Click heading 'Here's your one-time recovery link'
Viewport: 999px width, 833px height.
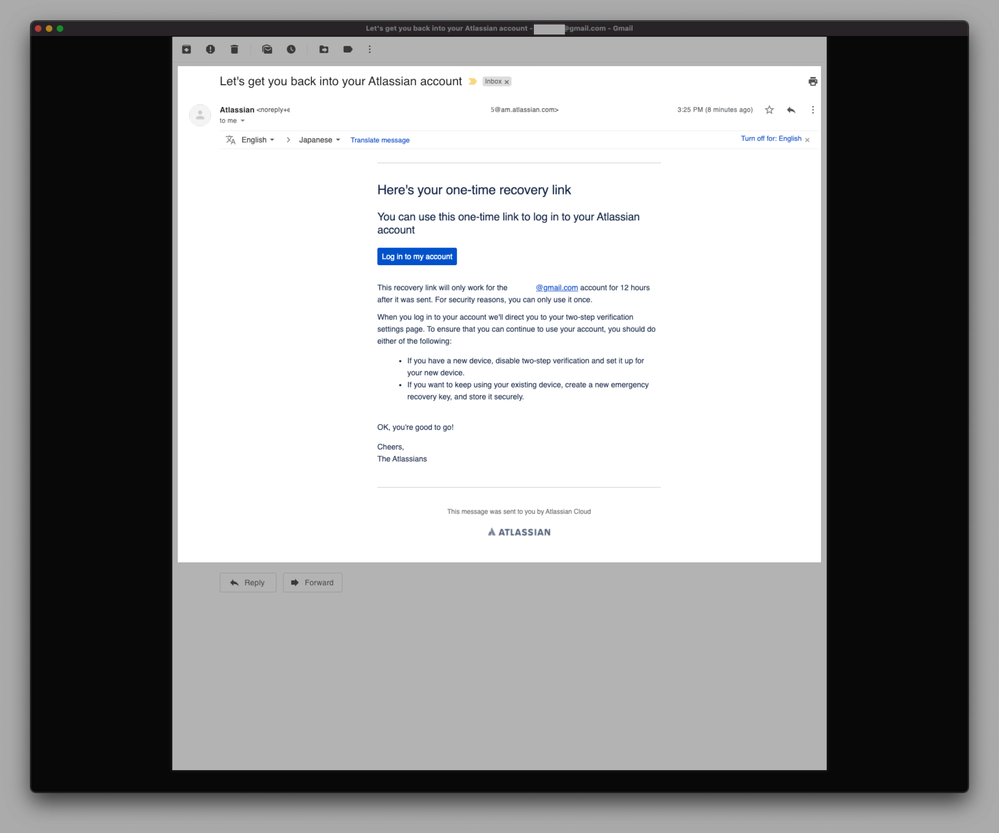pos(474,190)
